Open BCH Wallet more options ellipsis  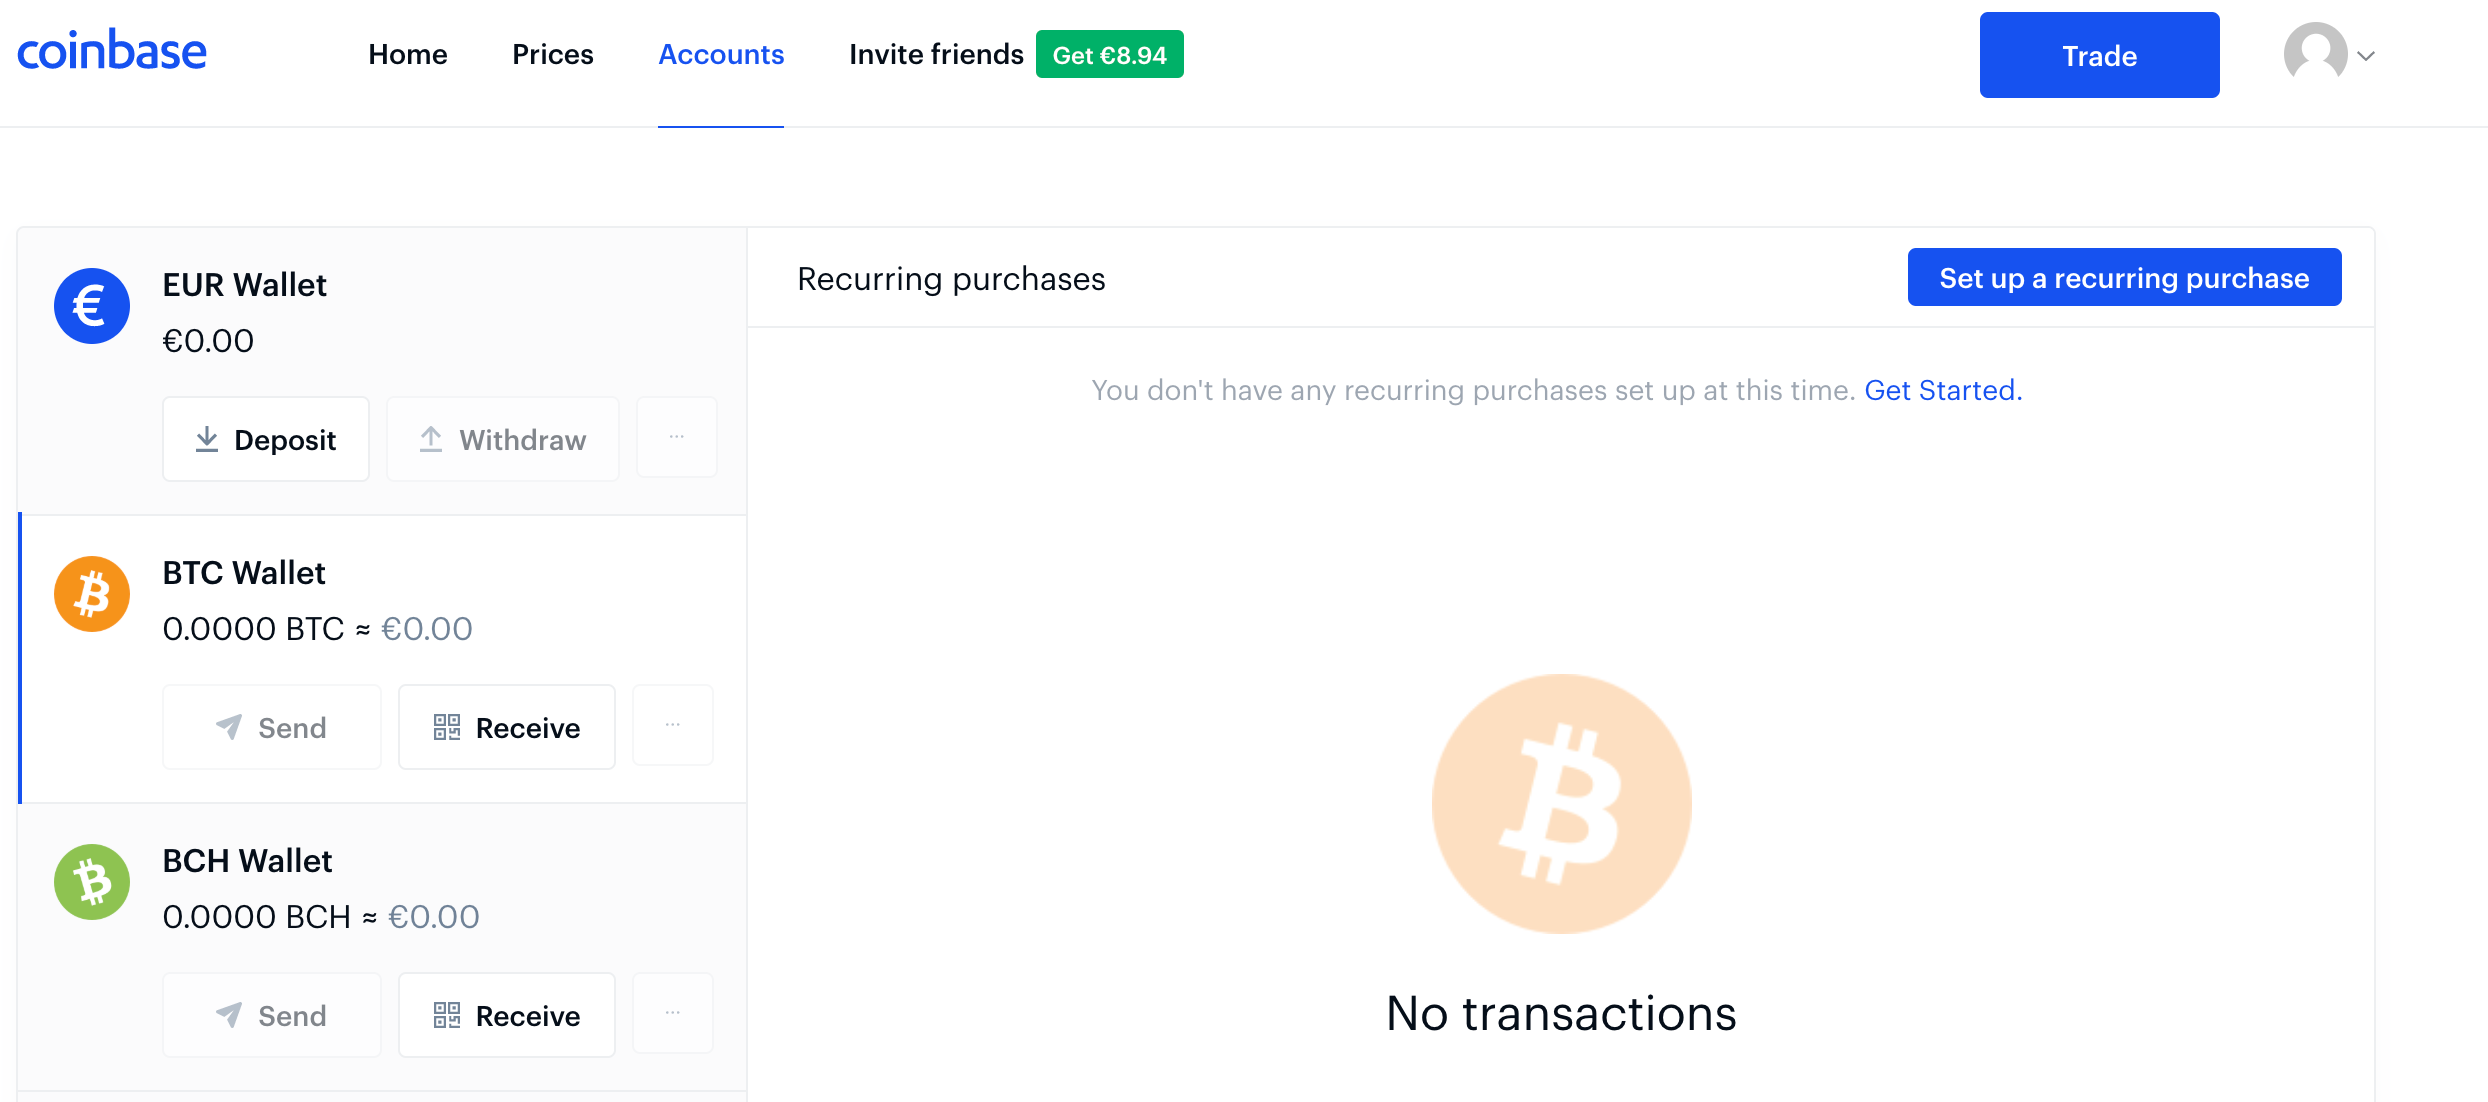click(x=673, y=1013)
